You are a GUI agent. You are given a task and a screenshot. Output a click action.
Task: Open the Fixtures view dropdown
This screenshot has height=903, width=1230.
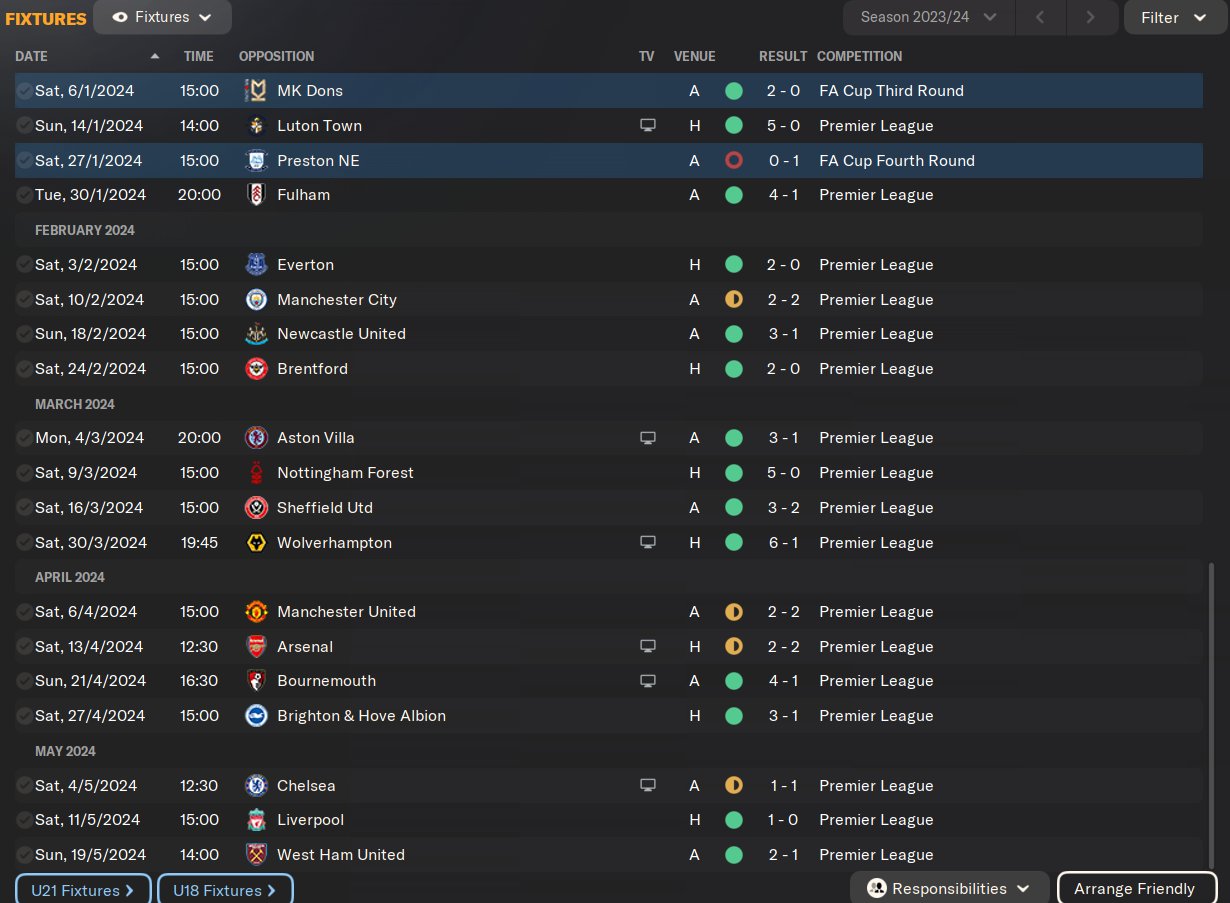pyautogui.click(x=162, y=17)
